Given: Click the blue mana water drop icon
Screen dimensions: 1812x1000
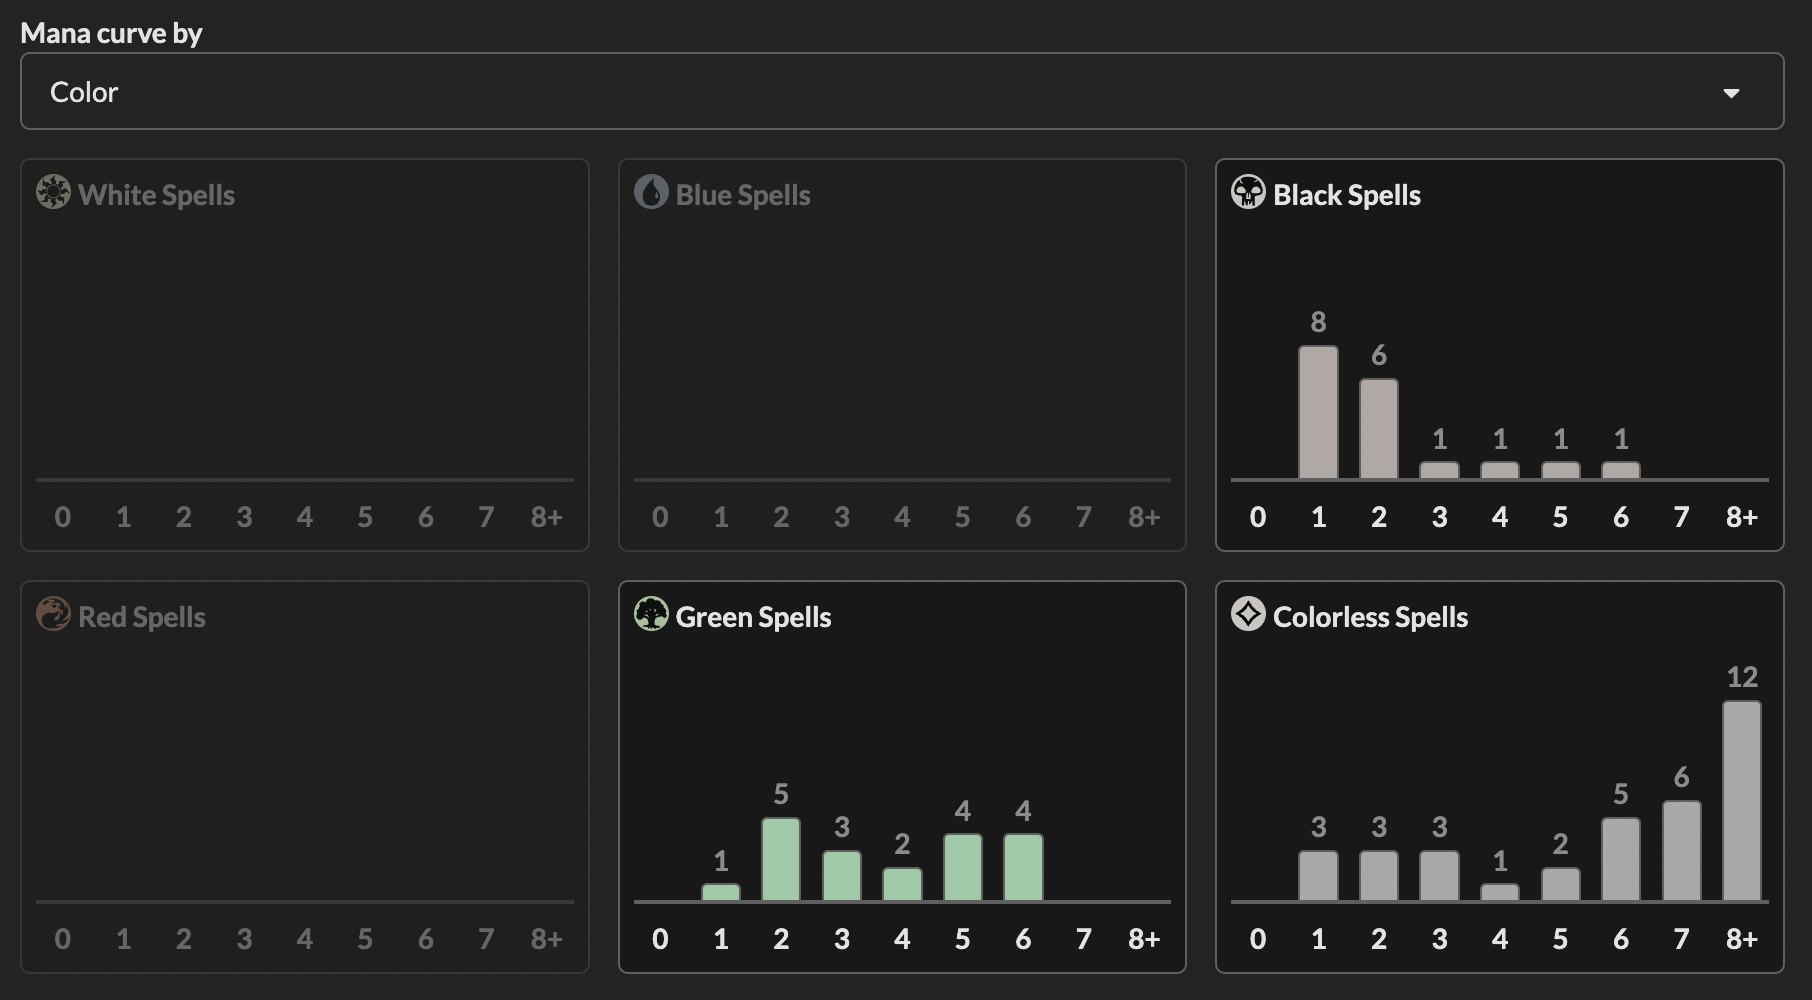Looking at the screenshot, I should click(x=651, y=192).
